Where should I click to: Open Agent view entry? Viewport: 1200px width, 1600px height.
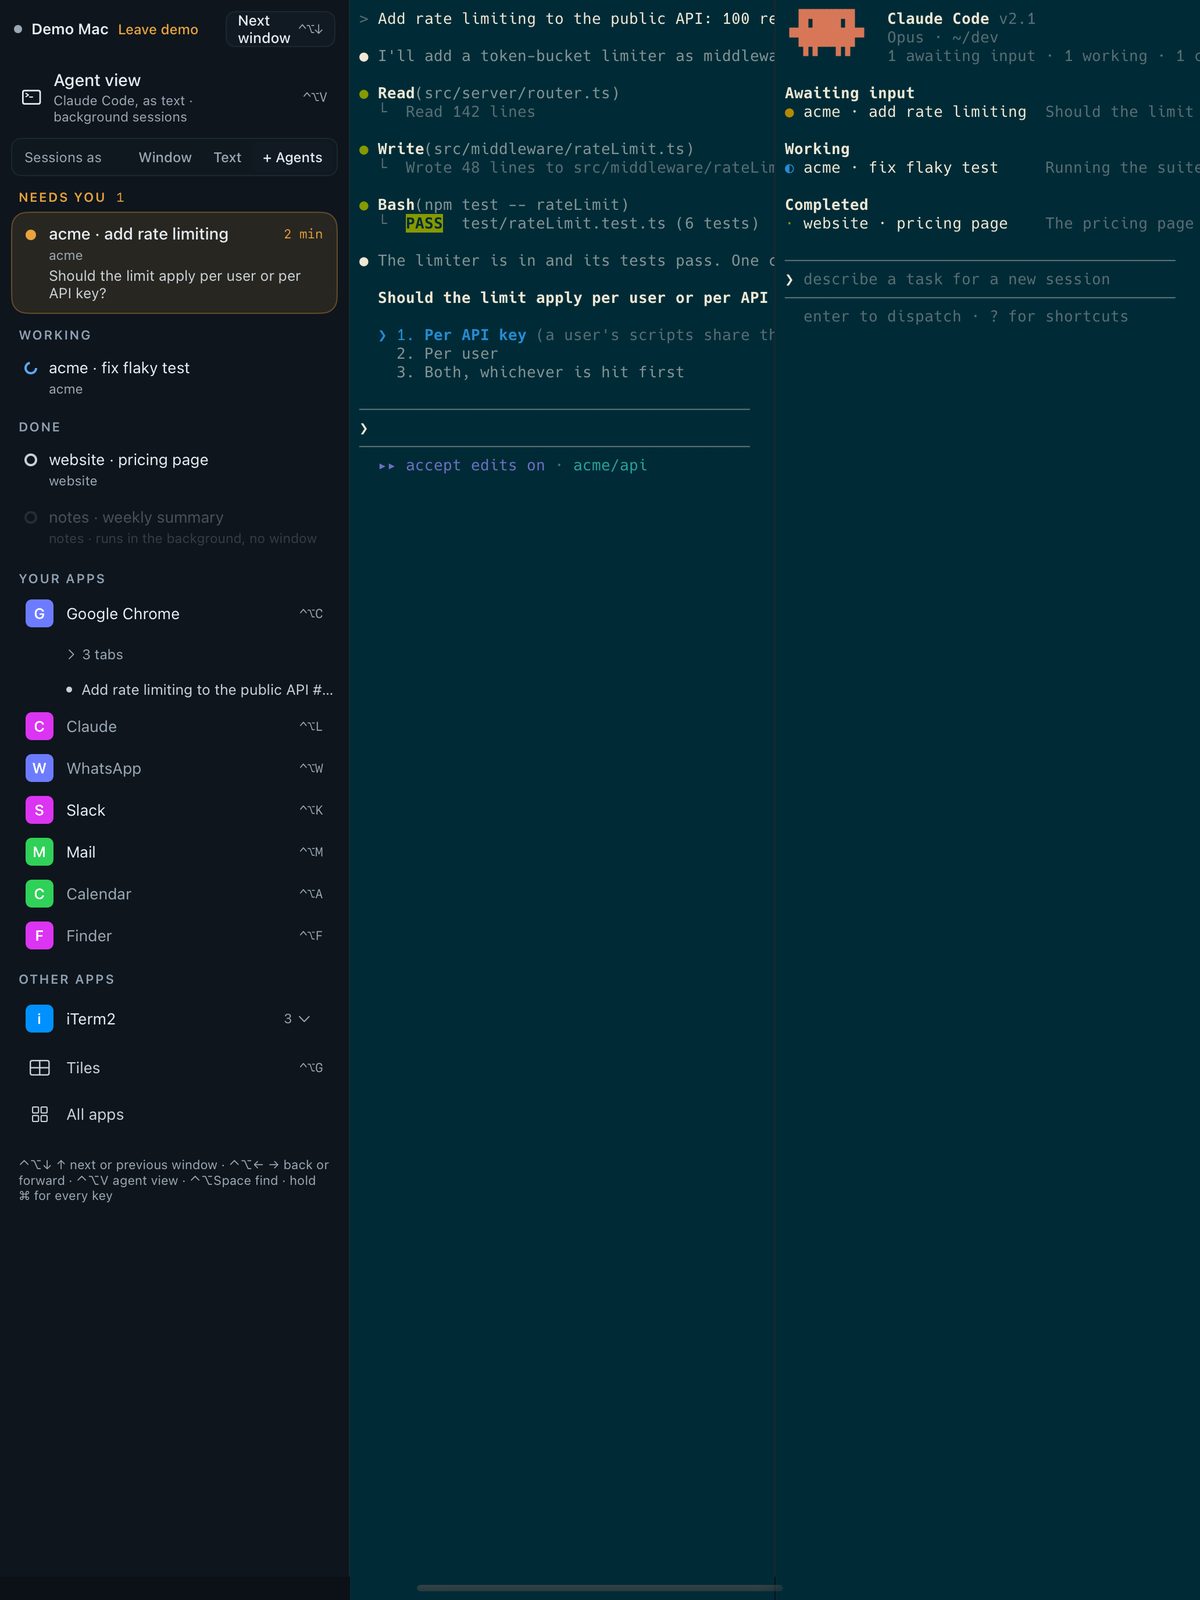174,97
